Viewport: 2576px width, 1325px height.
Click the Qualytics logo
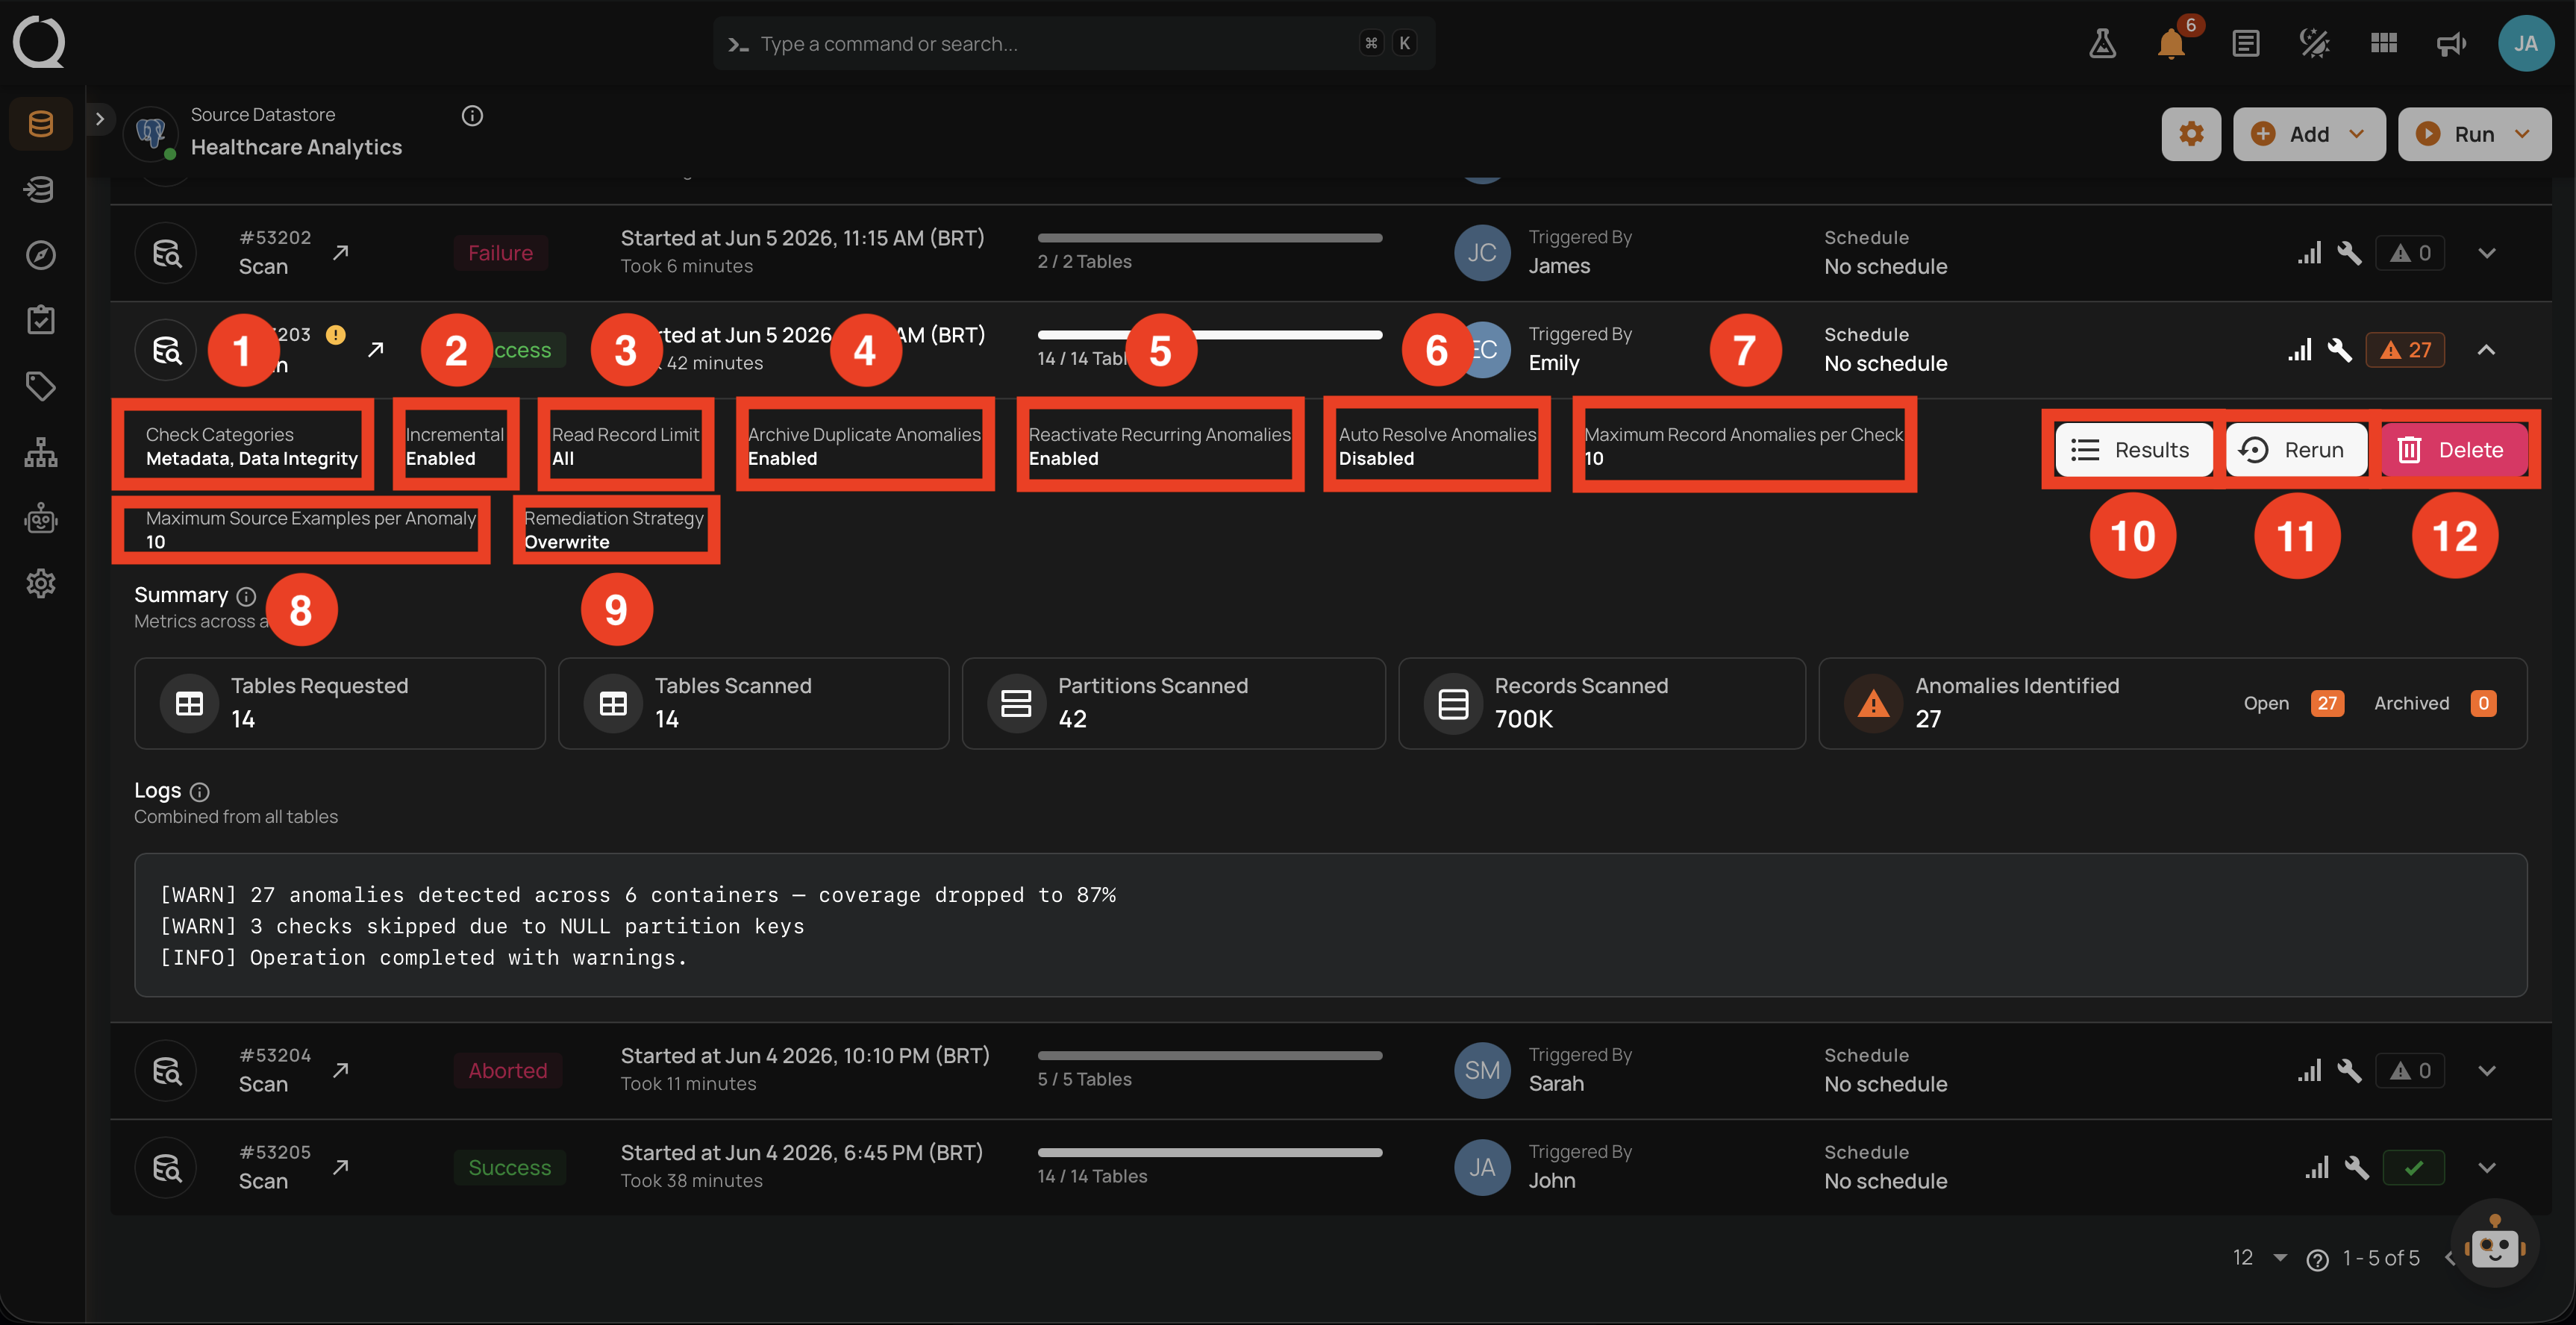[x=39, y=43]
